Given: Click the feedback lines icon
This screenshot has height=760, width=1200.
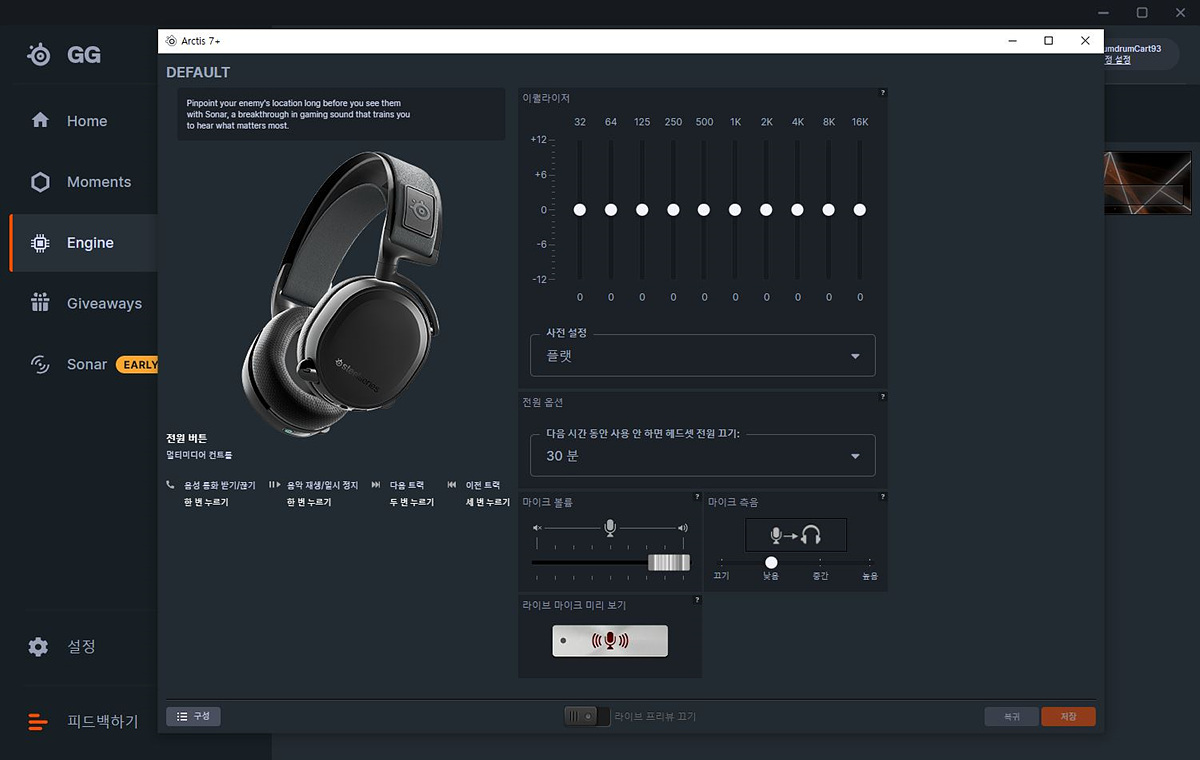Looking at the screenshot, I should pyautogui.click(x=38, y=721).
